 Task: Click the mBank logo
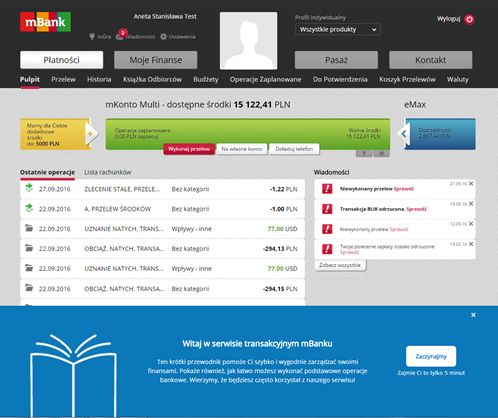coord(45,22)
